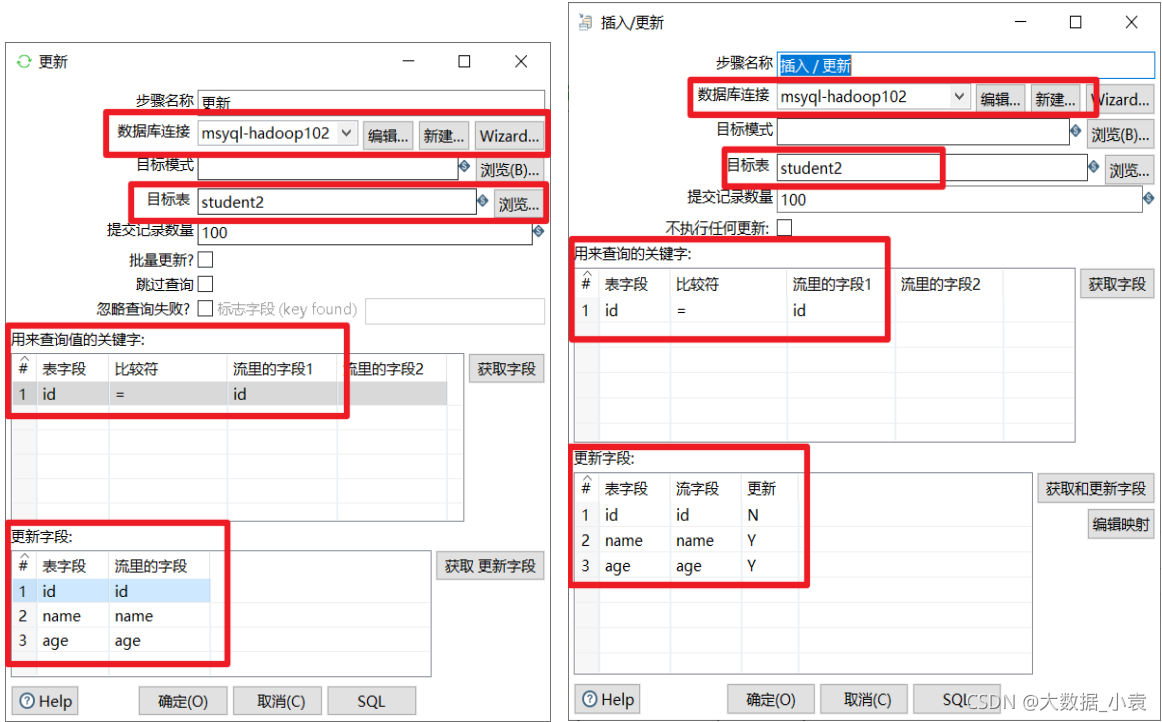Open Help in 更新 window
1162x722 pixels.
45,701
